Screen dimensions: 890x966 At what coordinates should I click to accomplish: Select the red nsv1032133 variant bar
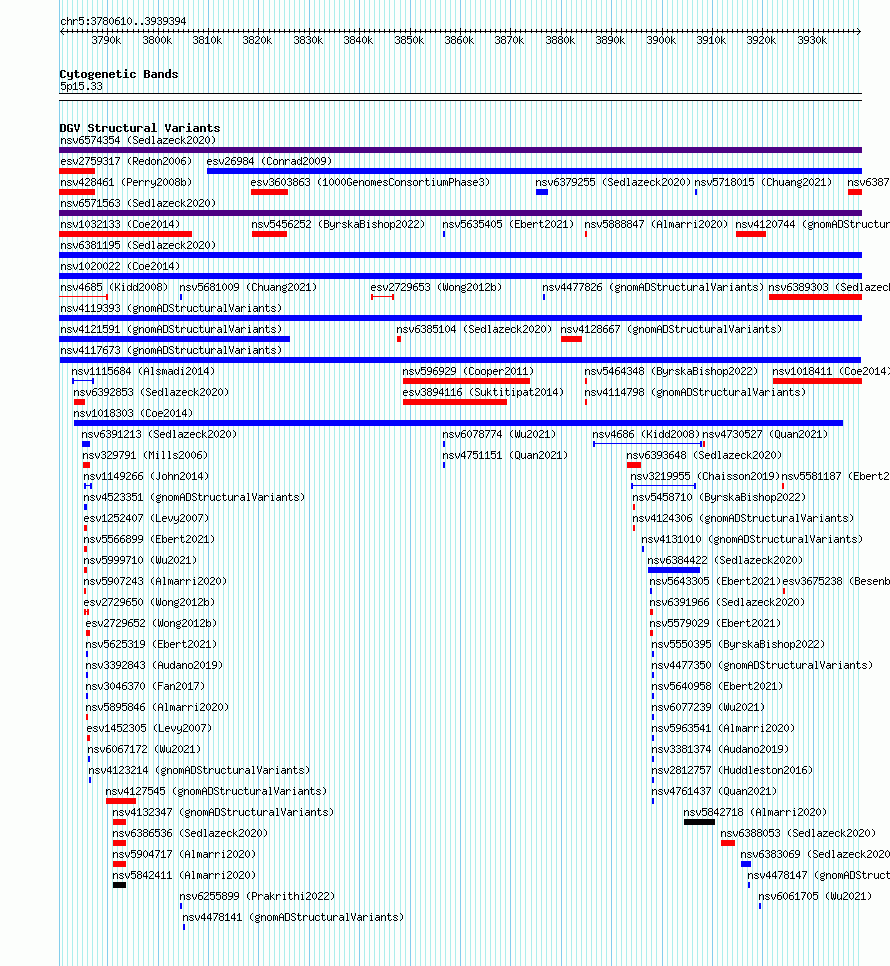click(x=126, y=234)
